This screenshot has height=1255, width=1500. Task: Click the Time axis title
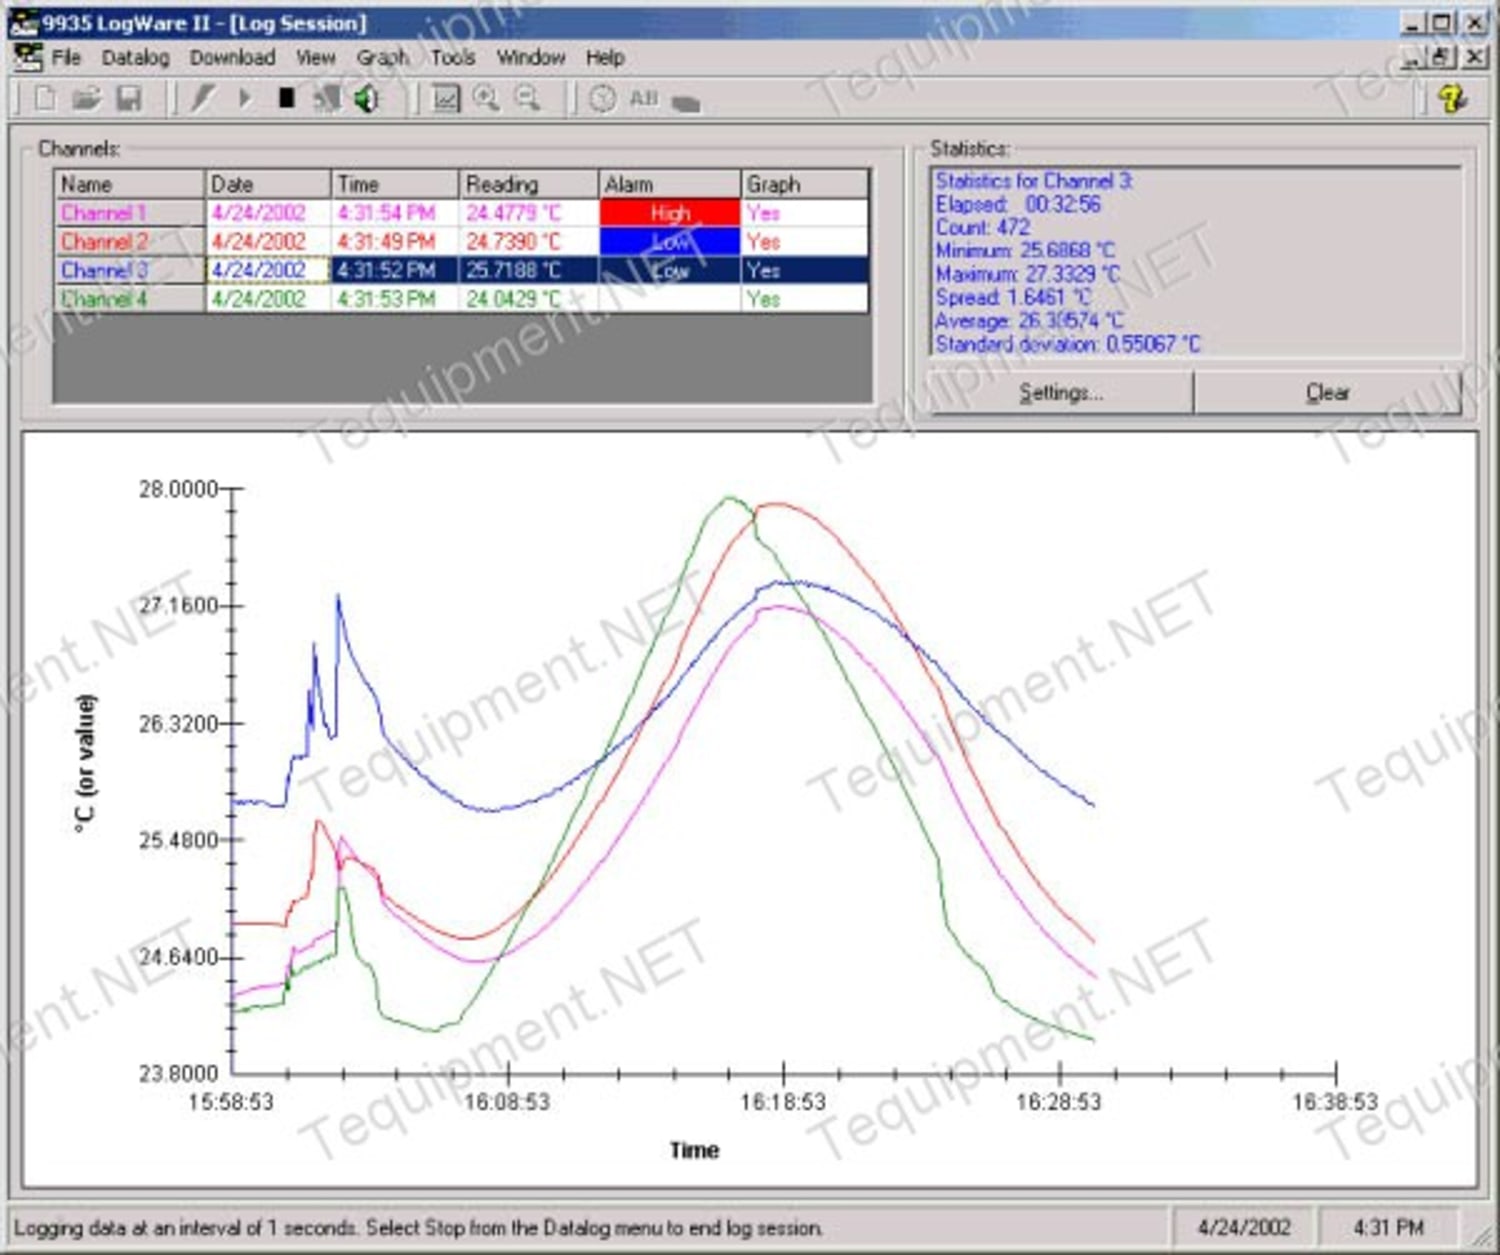(694, 1150)
